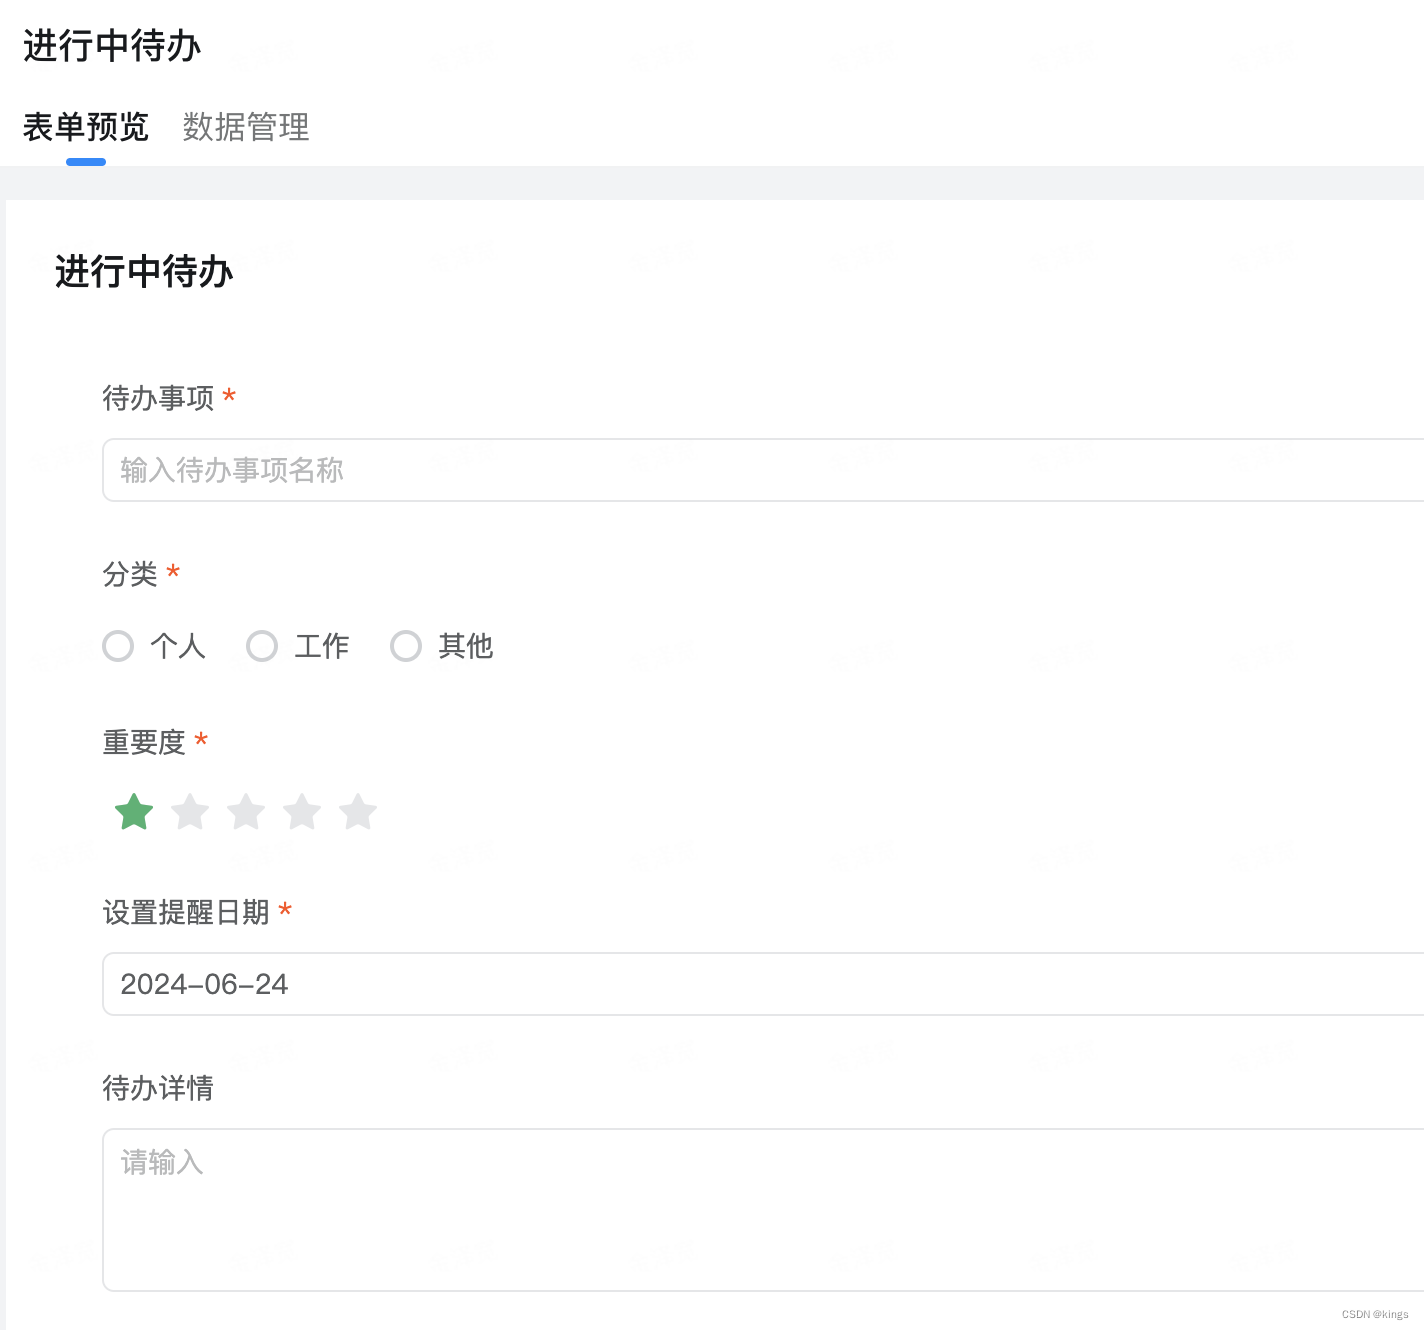Click the CSDN @kings watermark text
This screenshot has width=1424, height=1330.
(x=1375, y=1314)
